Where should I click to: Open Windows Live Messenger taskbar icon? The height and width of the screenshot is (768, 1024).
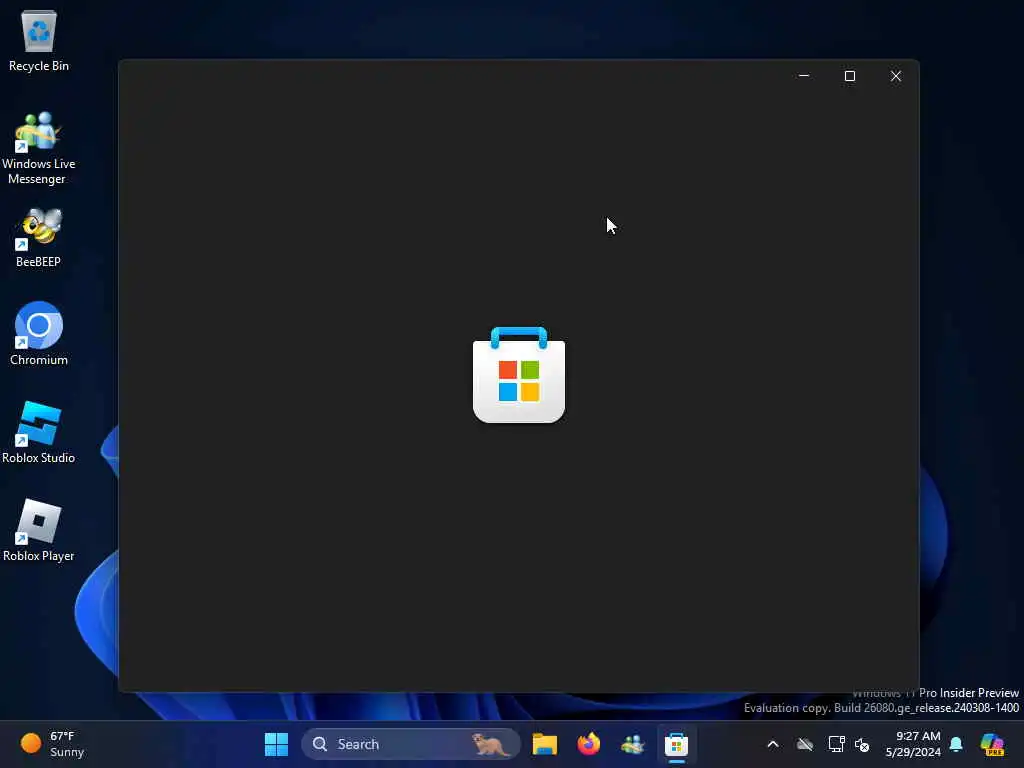632,744
